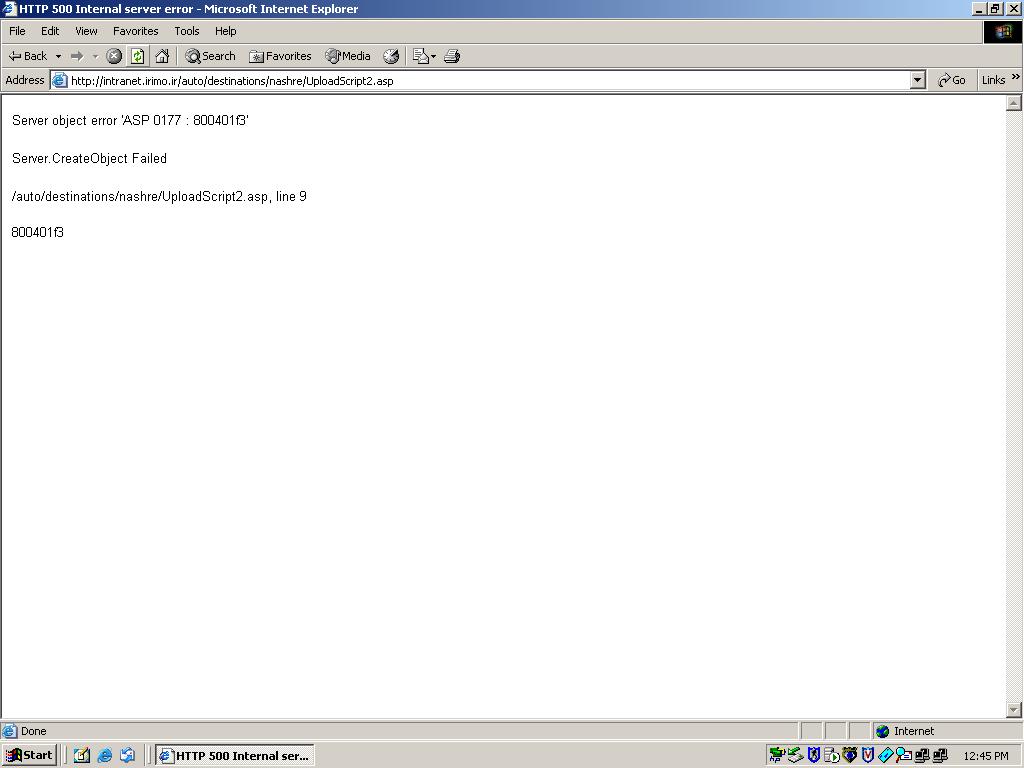
Task: Click the page icon in the address bar
Action: 59,80
